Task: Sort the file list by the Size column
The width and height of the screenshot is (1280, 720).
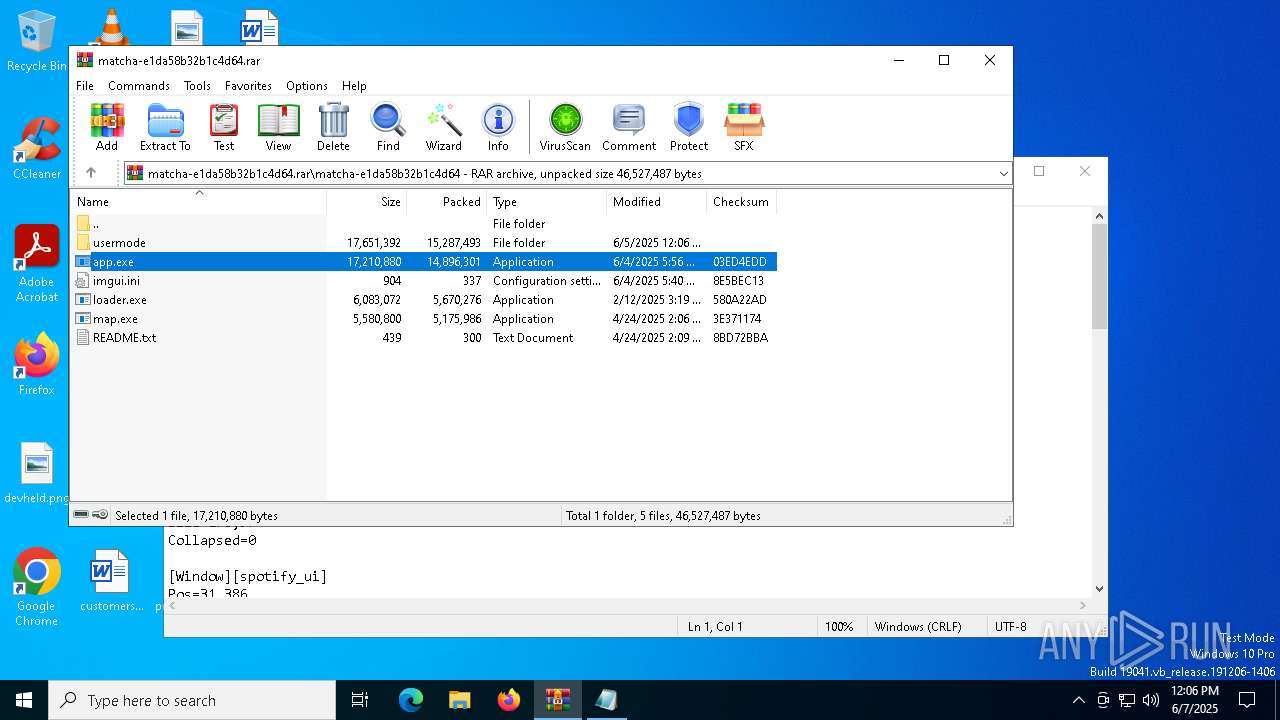Action: (367, 202)
